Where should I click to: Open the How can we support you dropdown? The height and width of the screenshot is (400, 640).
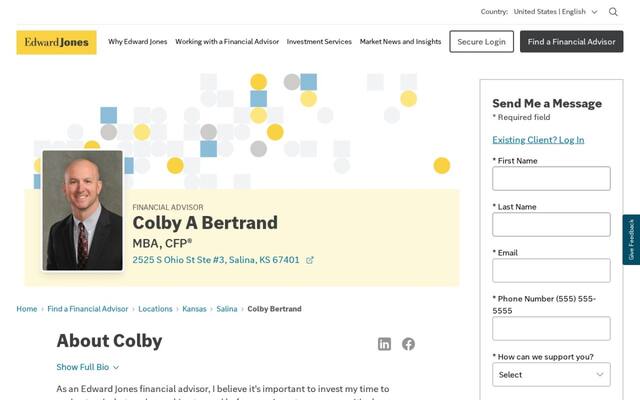551,375
